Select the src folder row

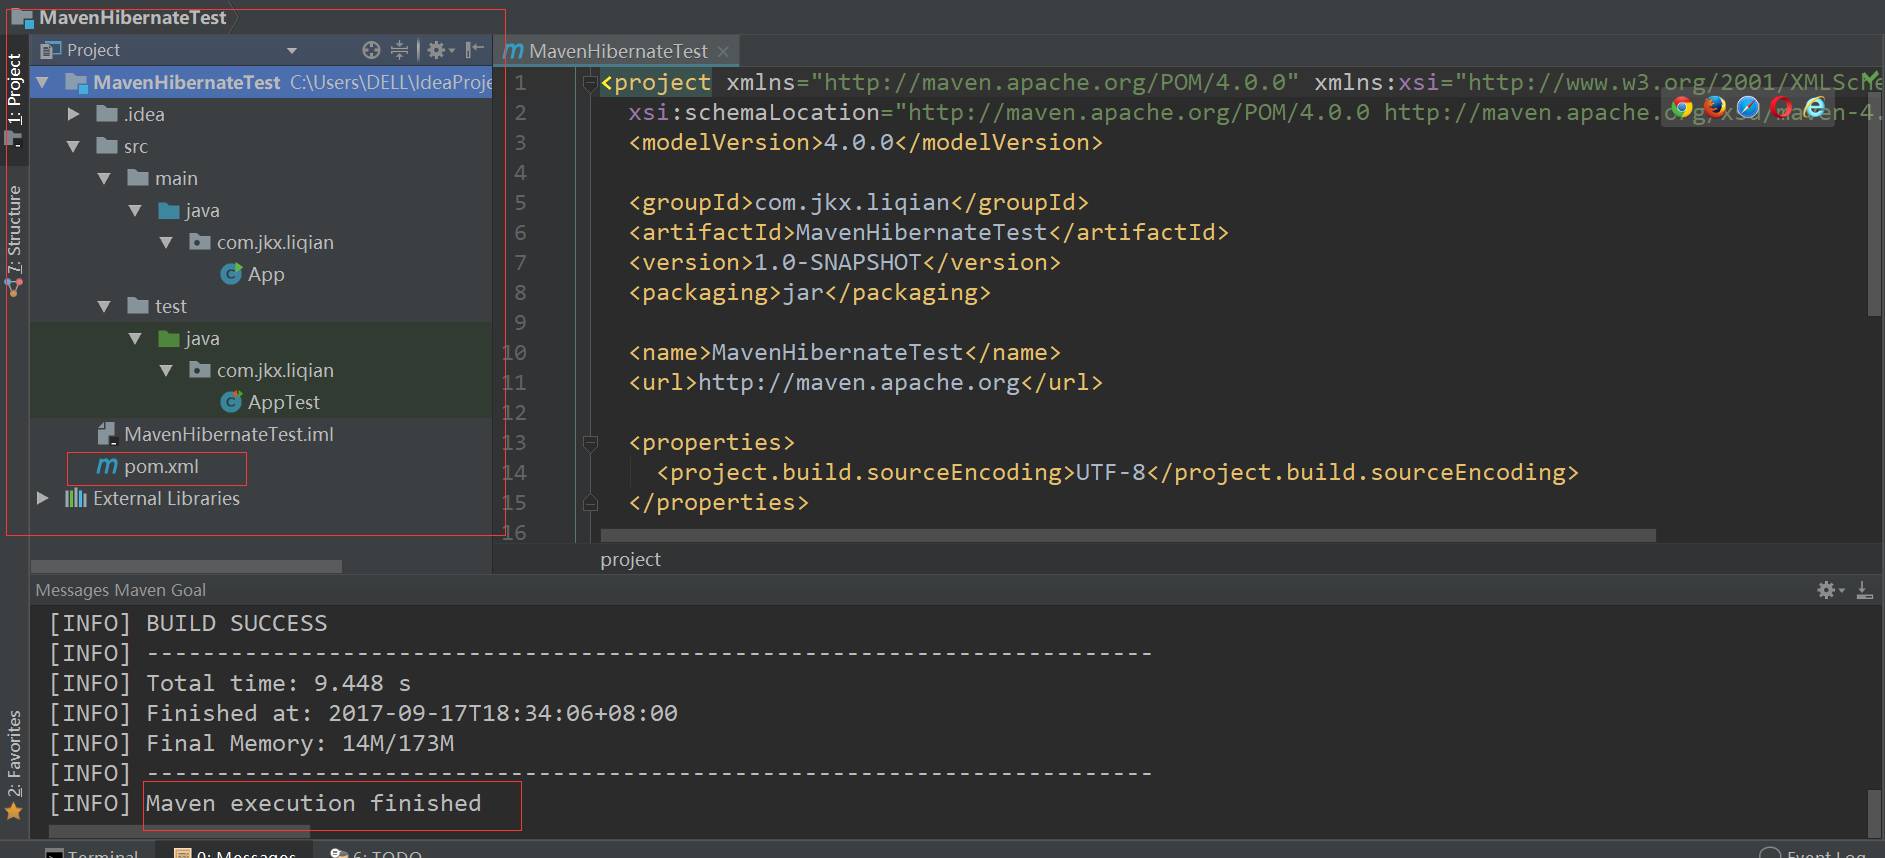pos(260,146)
